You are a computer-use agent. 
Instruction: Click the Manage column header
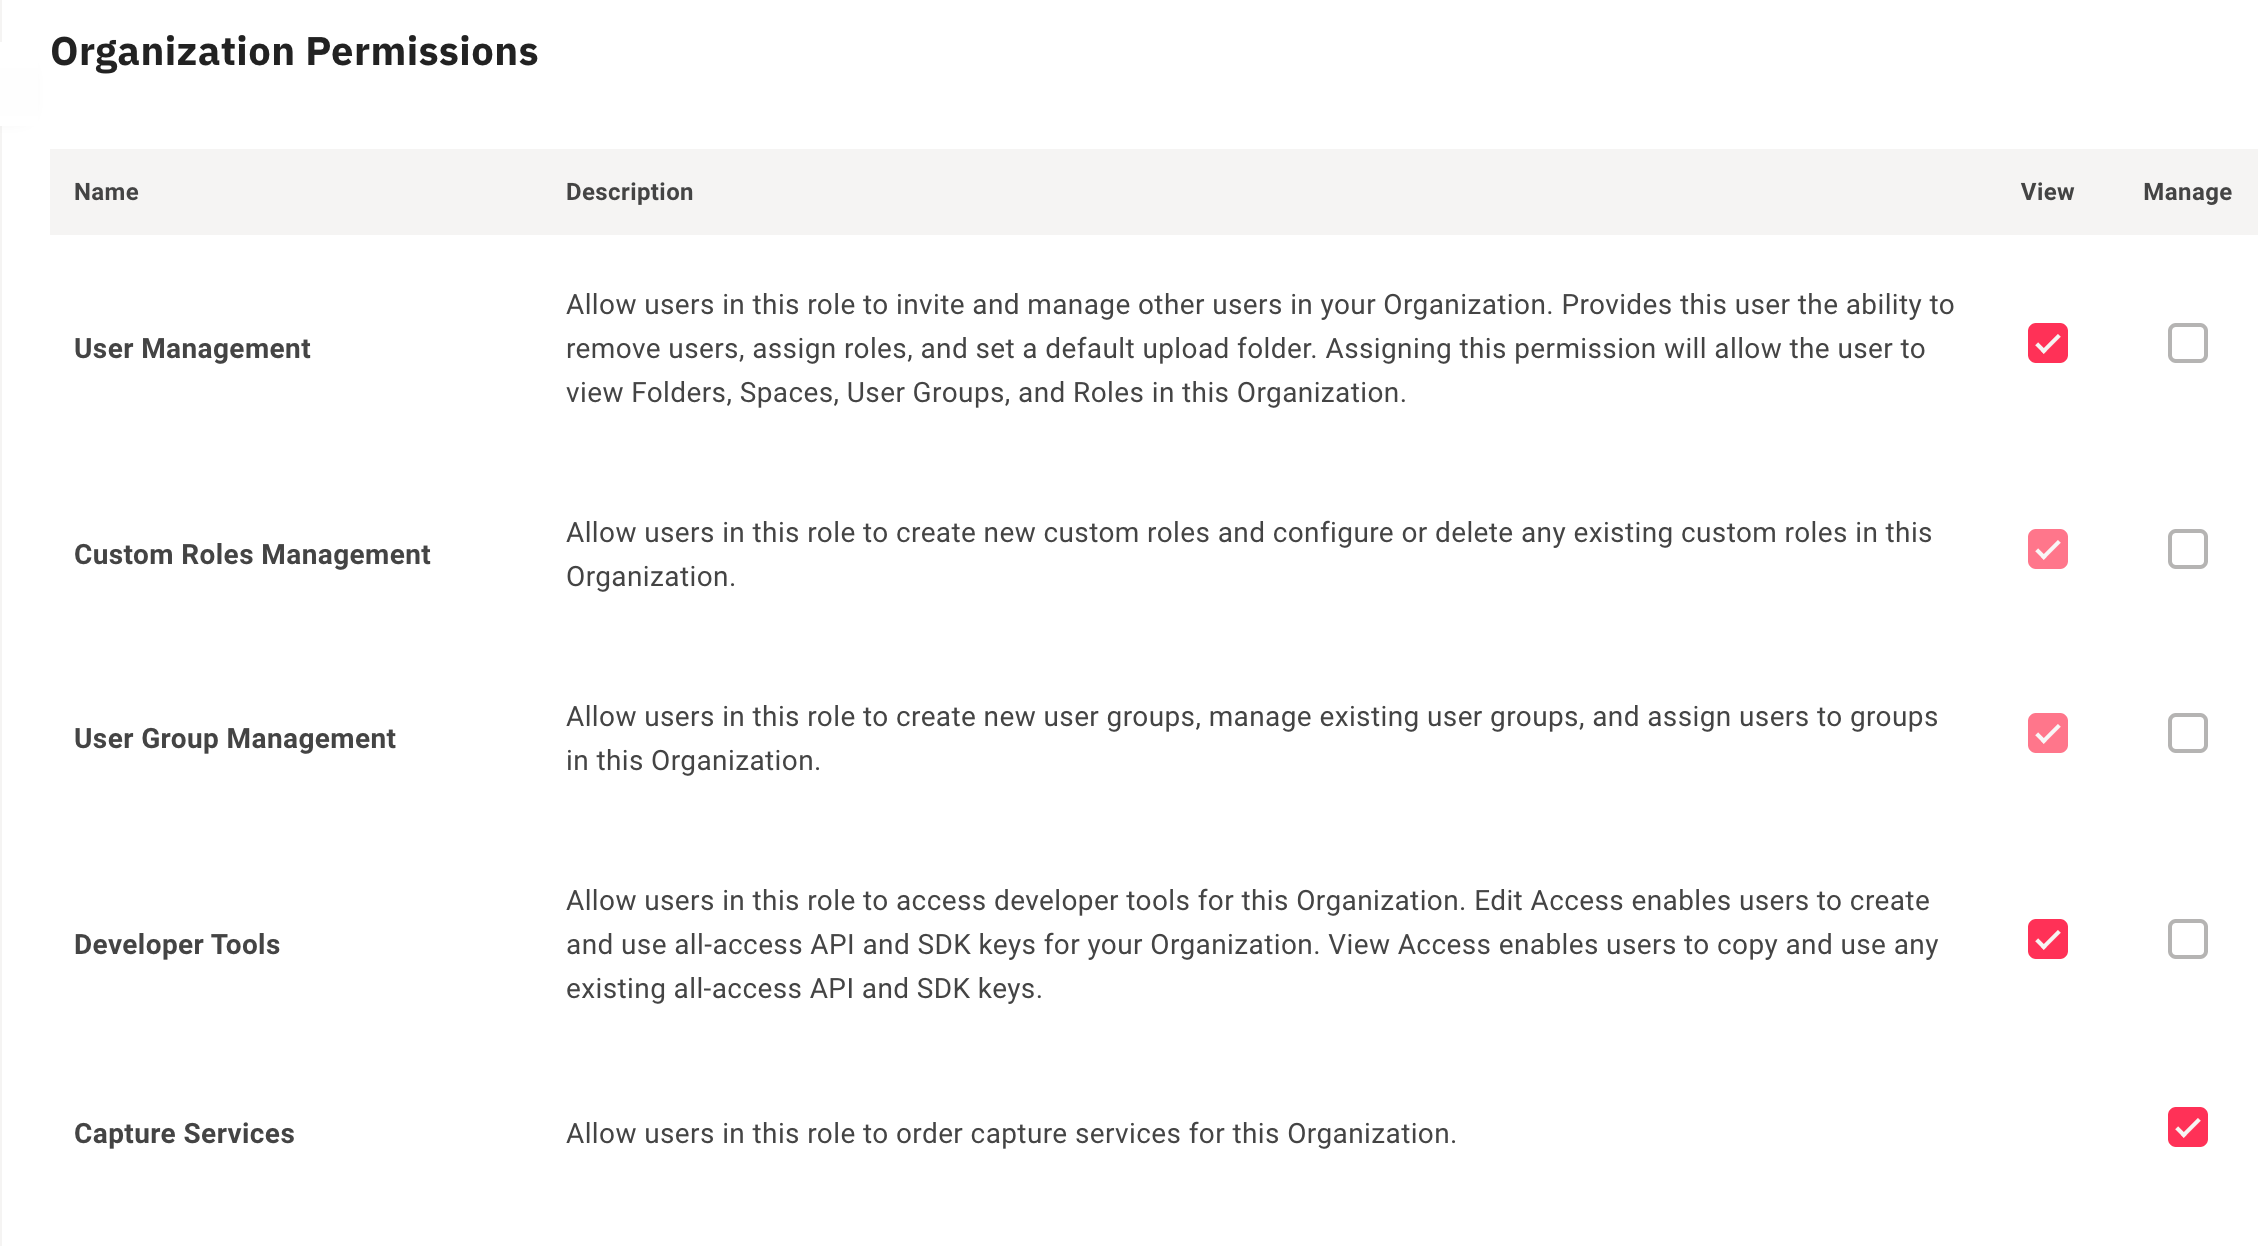point(2186,191)
